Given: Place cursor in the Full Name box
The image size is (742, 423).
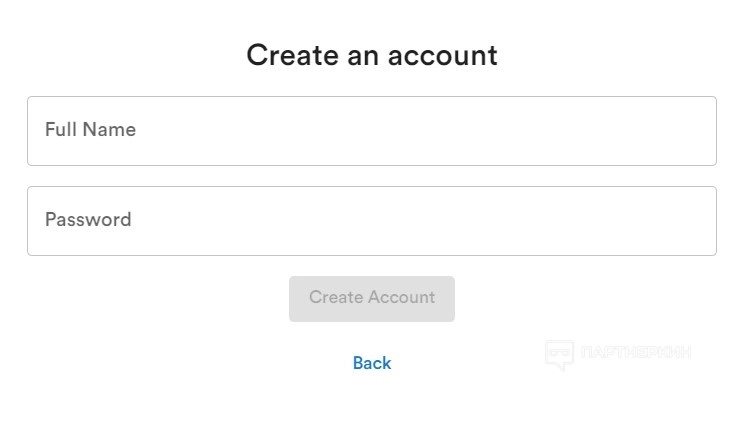Looking at the screenshot, I should tap(371, 131).
